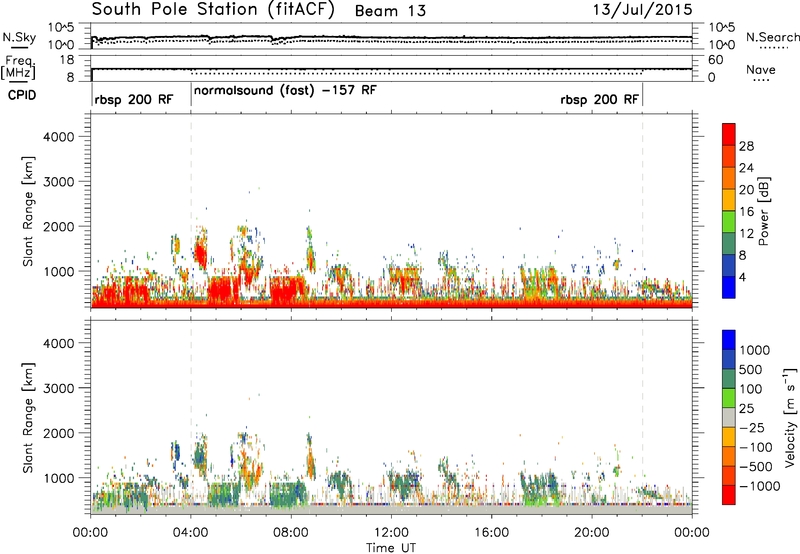Click the '4' power colorbar label
The width and height of the screenshot is (800, 554).
743,278
